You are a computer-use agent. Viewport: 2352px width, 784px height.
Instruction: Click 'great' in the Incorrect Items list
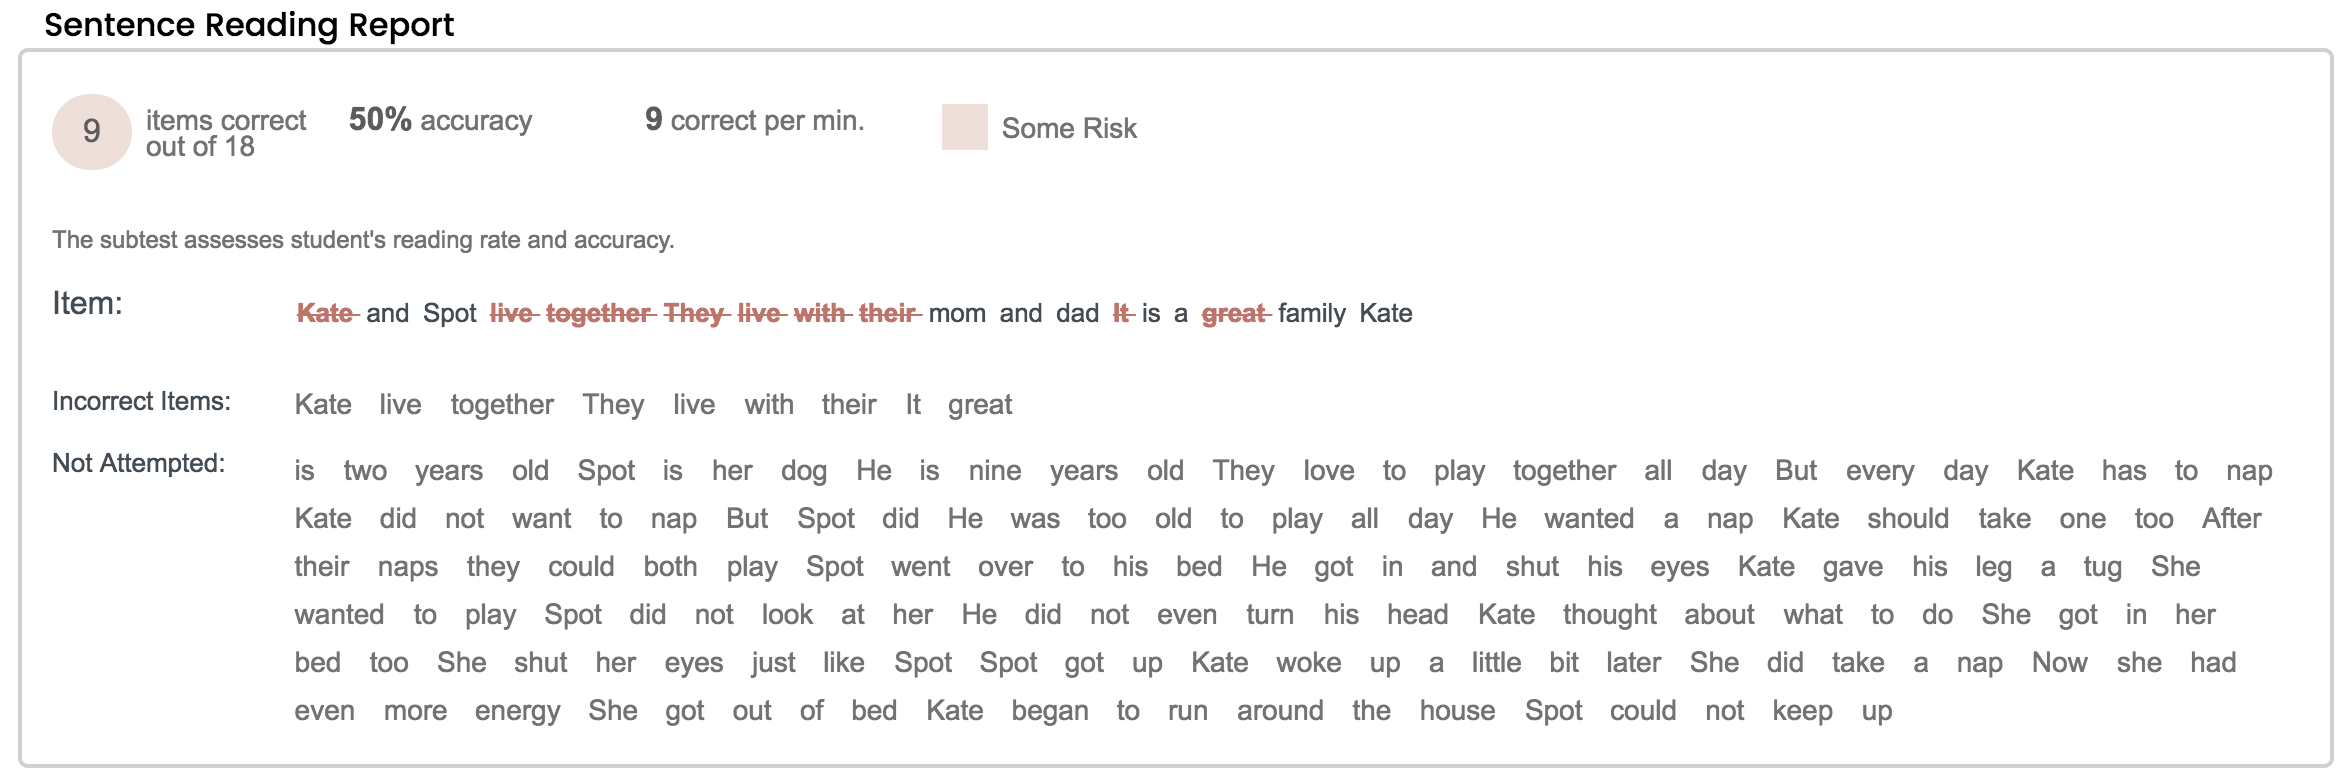pyautogui.click(x=980, y=404)
